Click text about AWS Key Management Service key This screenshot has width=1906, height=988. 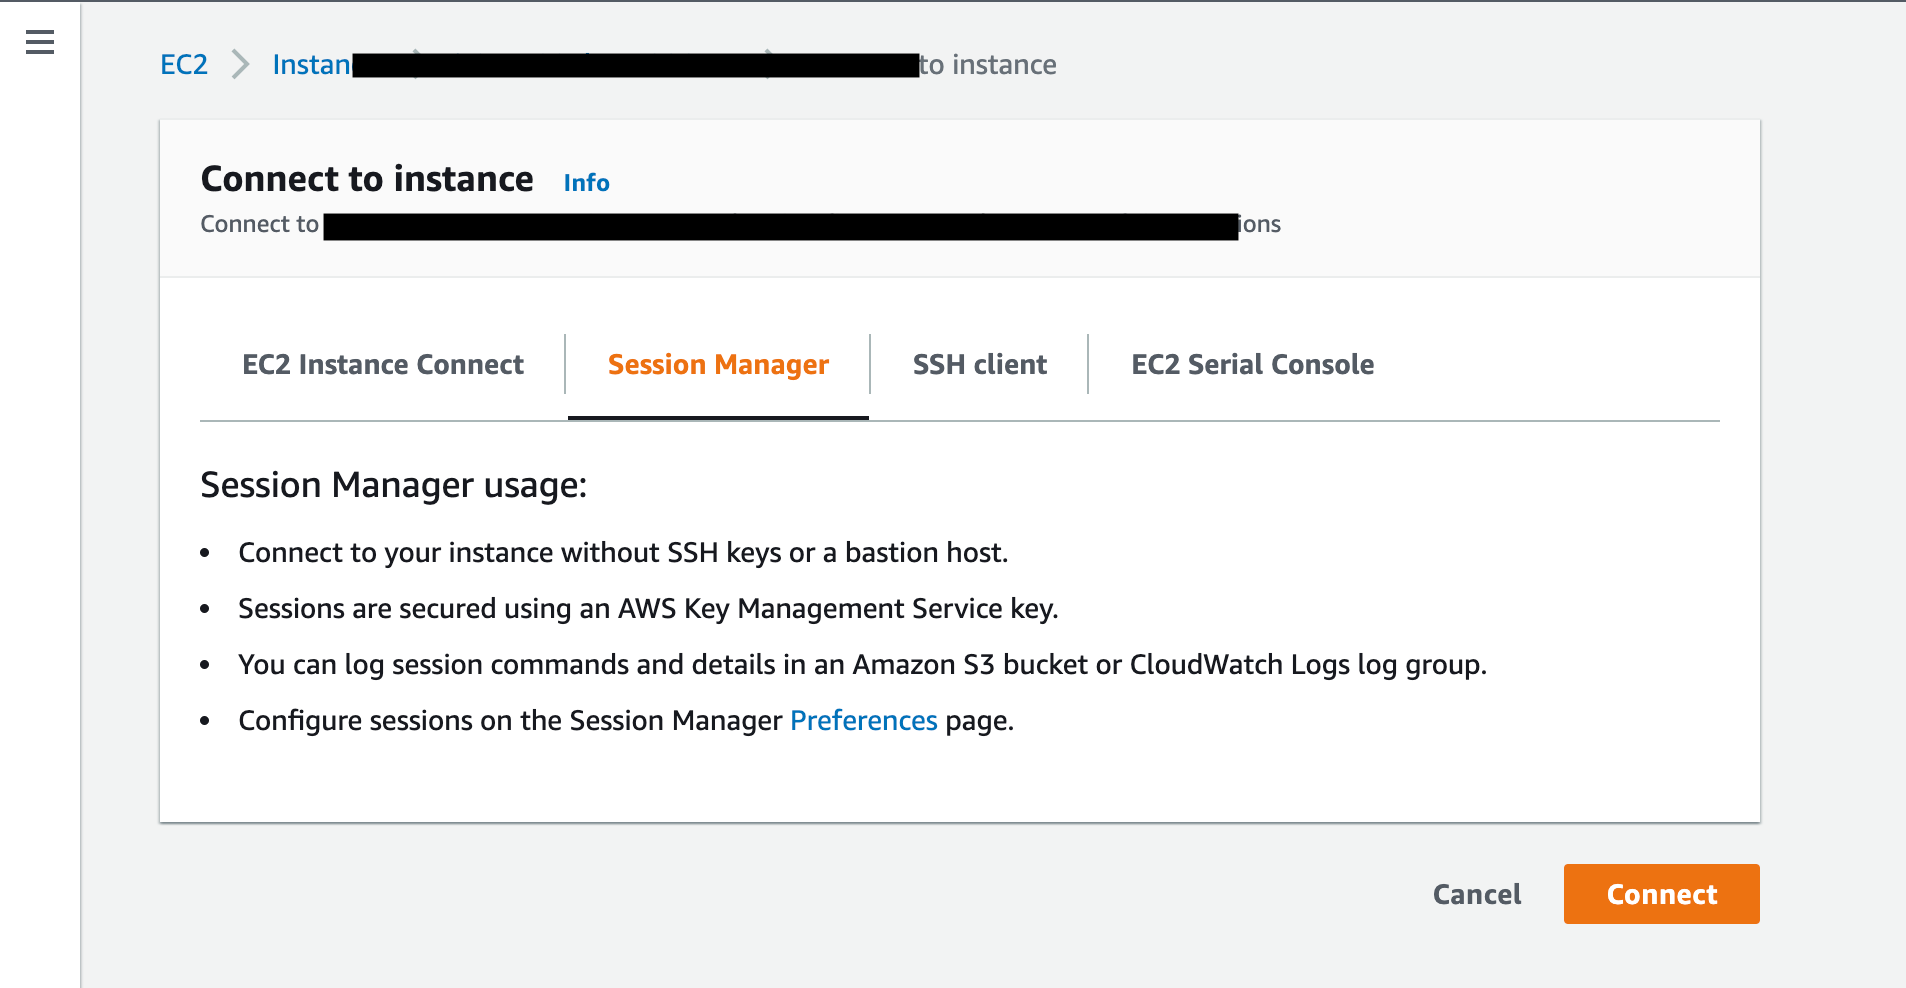tap(648, 609)
